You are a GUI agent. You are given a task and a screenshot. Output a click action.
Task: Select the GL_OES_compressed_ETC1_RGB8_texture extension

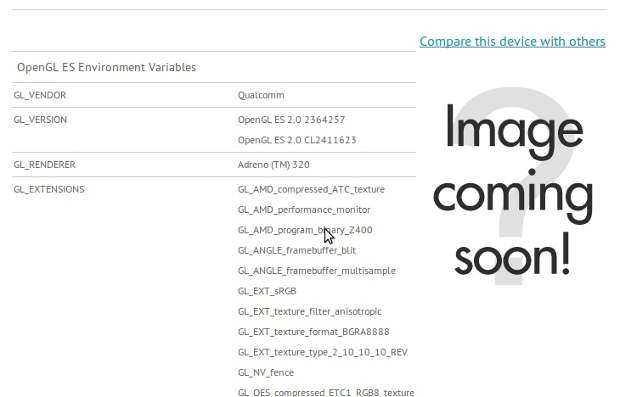(326, 393)
